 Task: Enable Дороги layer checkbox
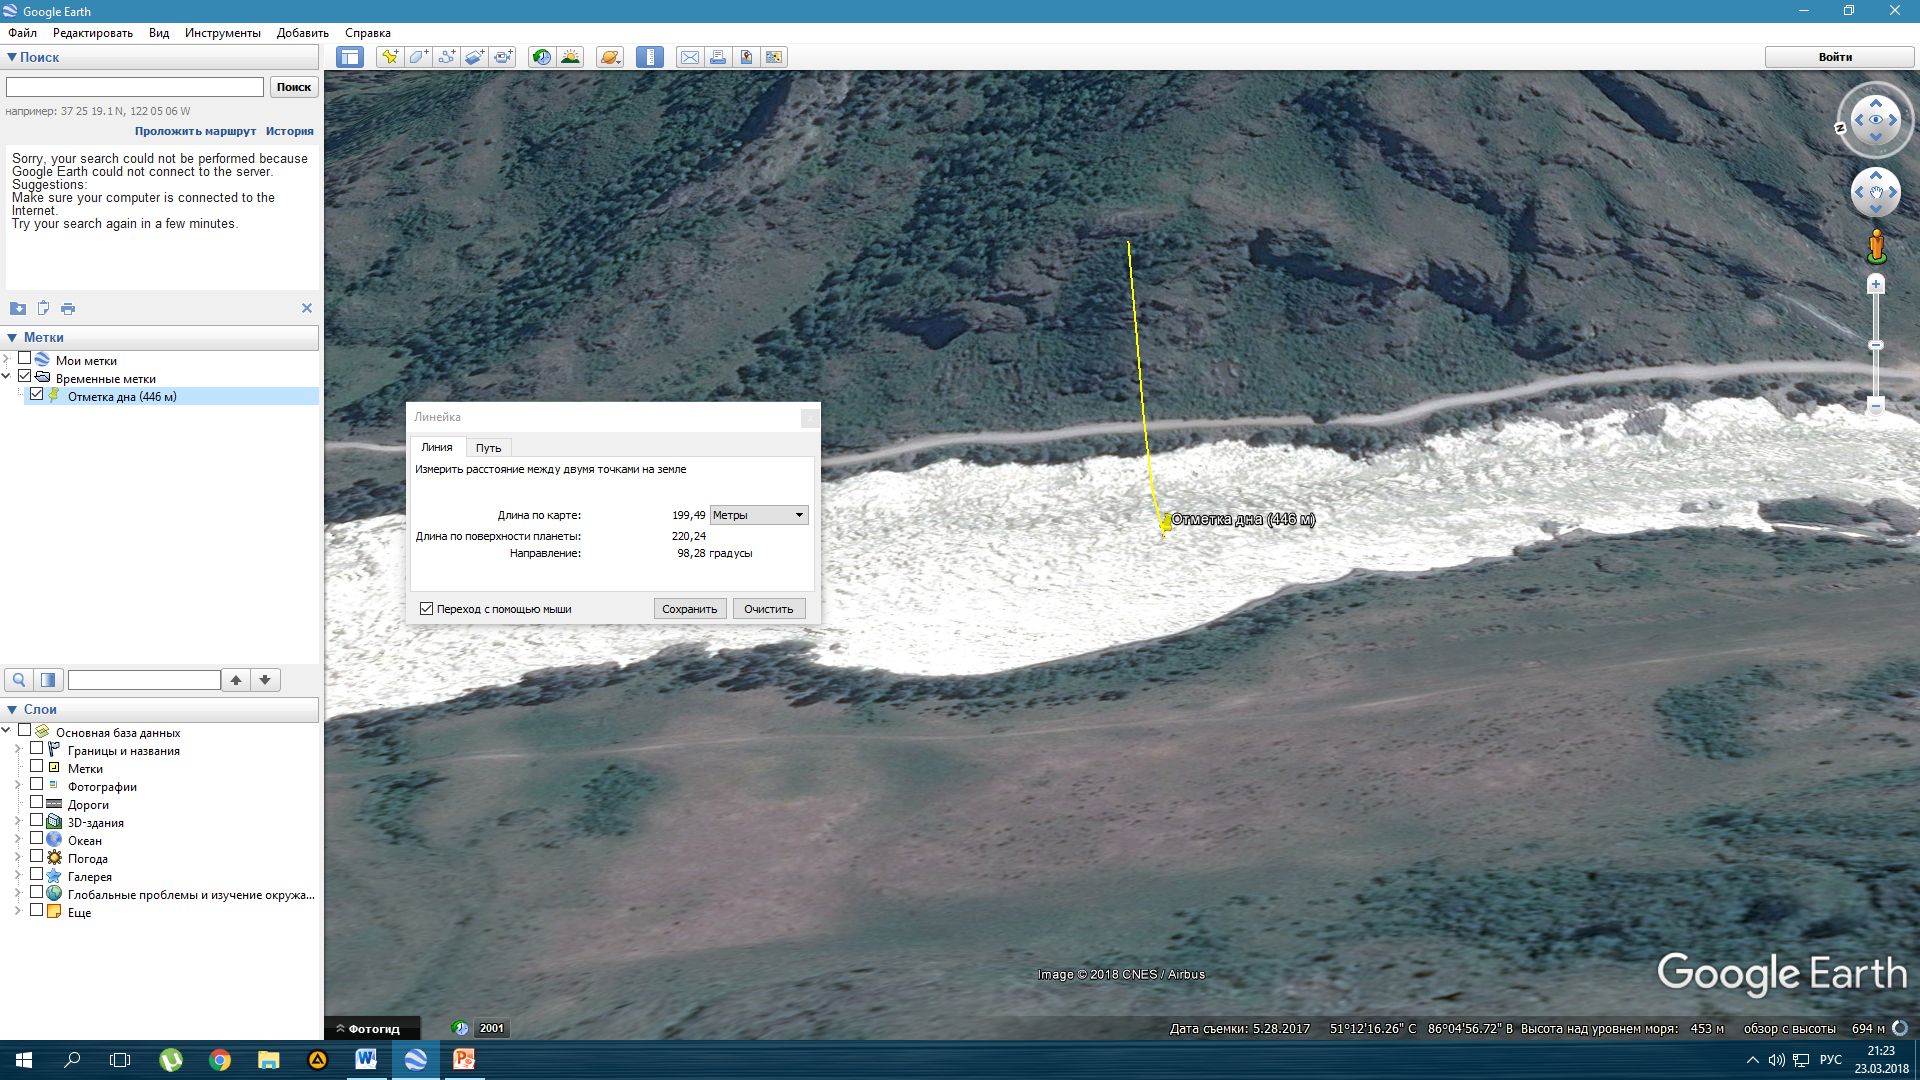(37, 802)
